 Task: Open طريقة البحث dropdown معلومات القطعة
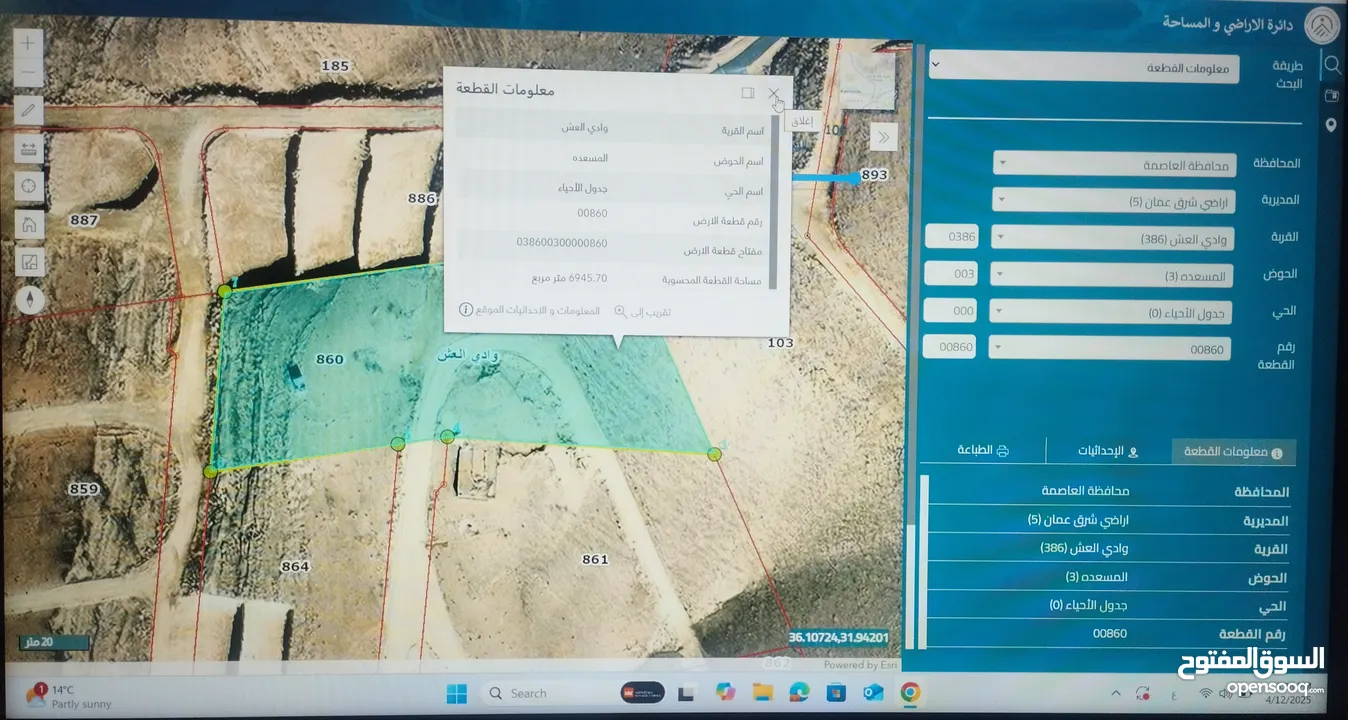pos(1083,67)
